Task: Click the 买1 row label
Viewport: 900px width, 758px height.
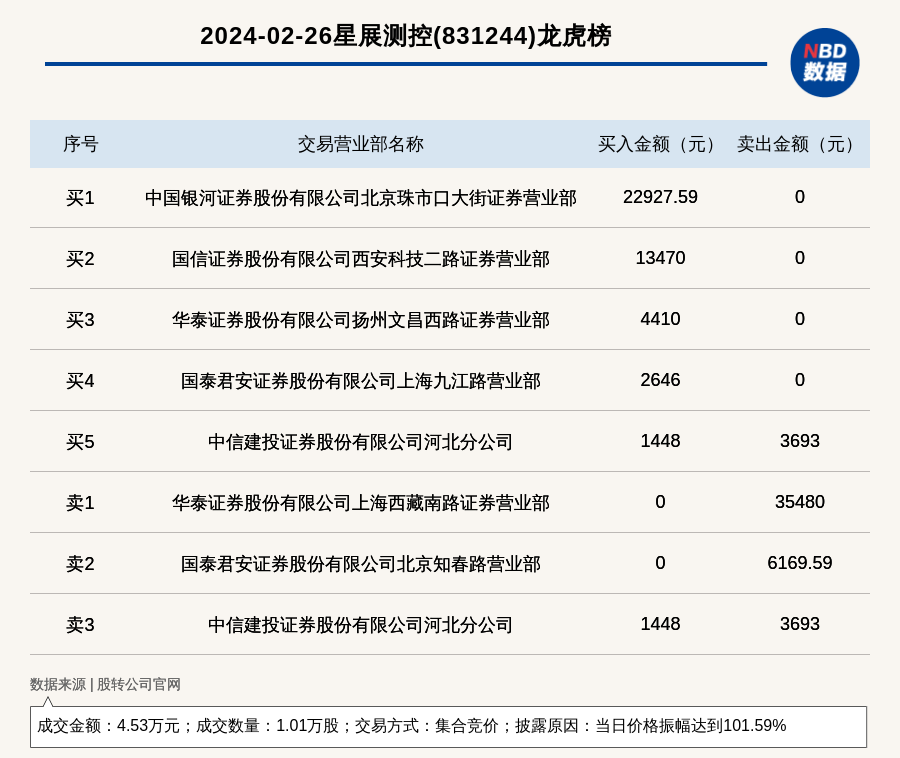Action: point(80,198)
